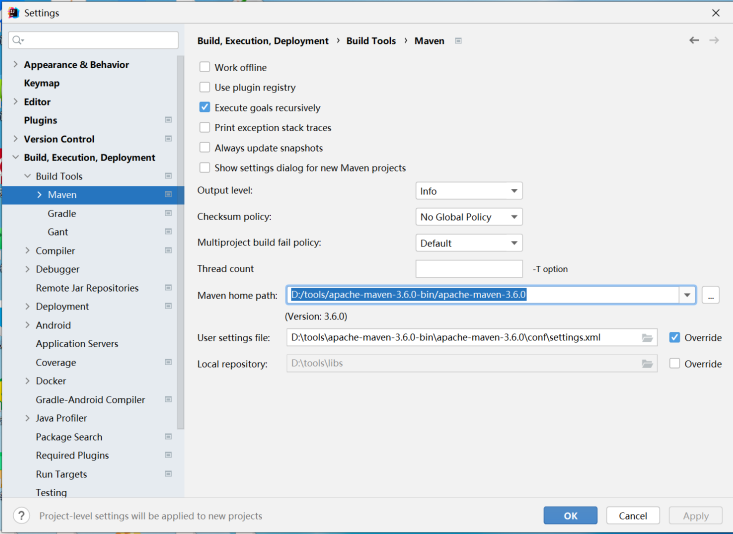Open the Checksum policy dropdown
Screen dimensions: 733x534
469,217
